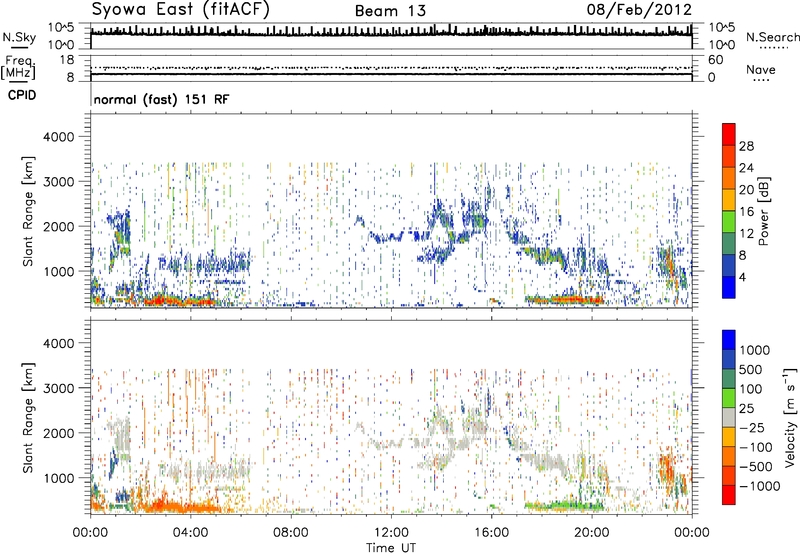
Task: Click the "1000" range tick in power panel
Action: click(58, 271)
